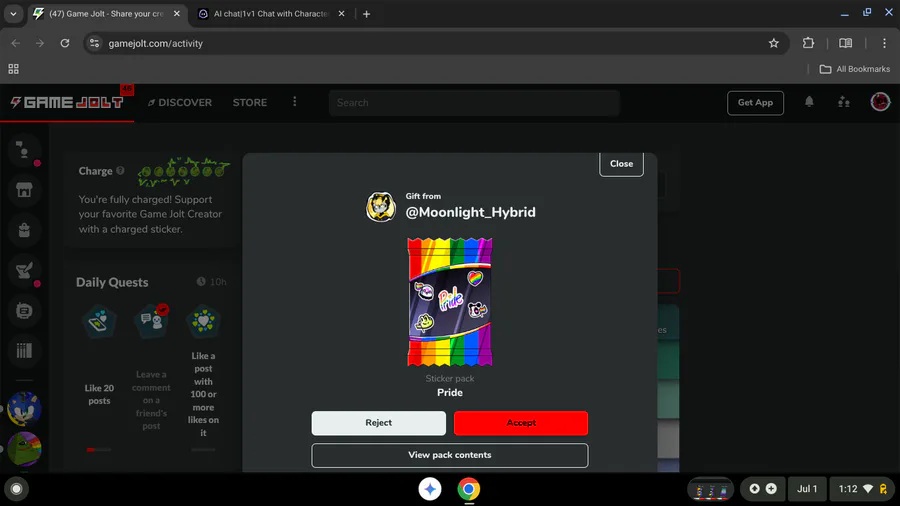900x506 pixels.
Task: Open the apps grid shortcut
Action: click(14, 69)
